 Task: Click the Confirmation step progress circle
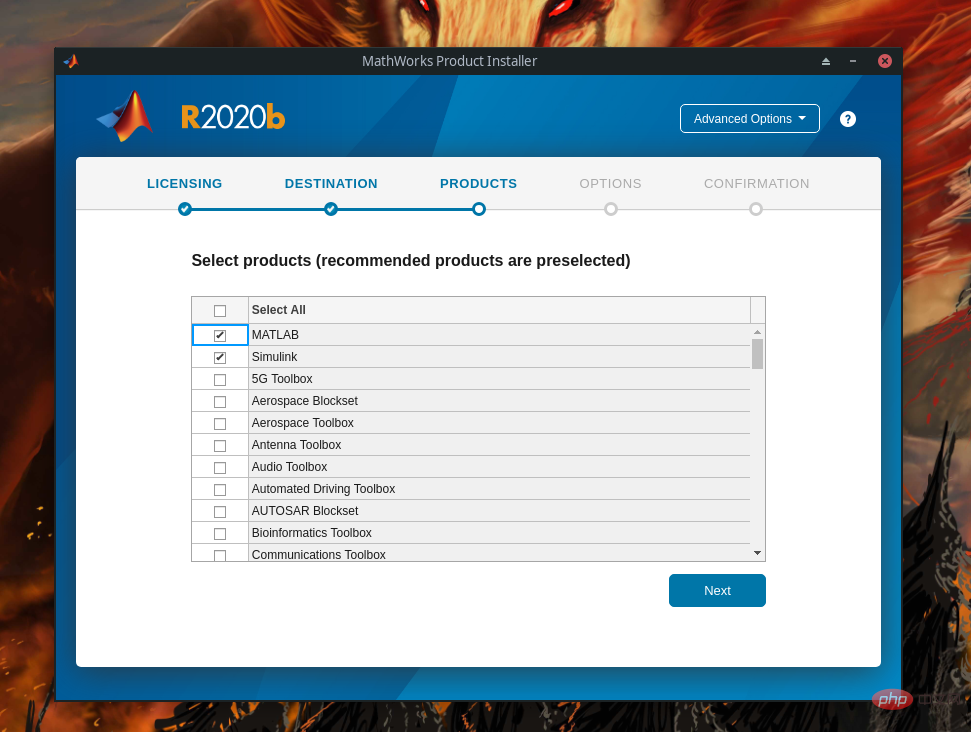click(755, 209)
